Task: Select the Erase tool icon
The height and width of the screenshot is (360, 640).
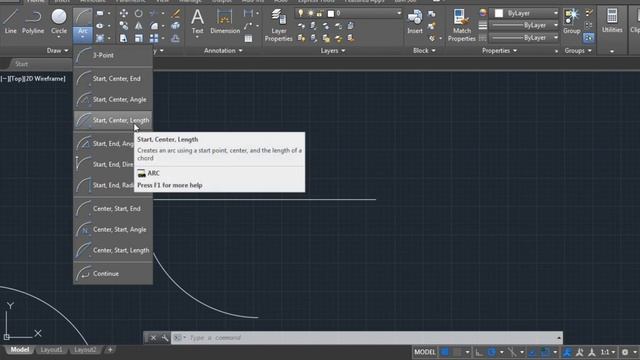Action: coord(176,13)
